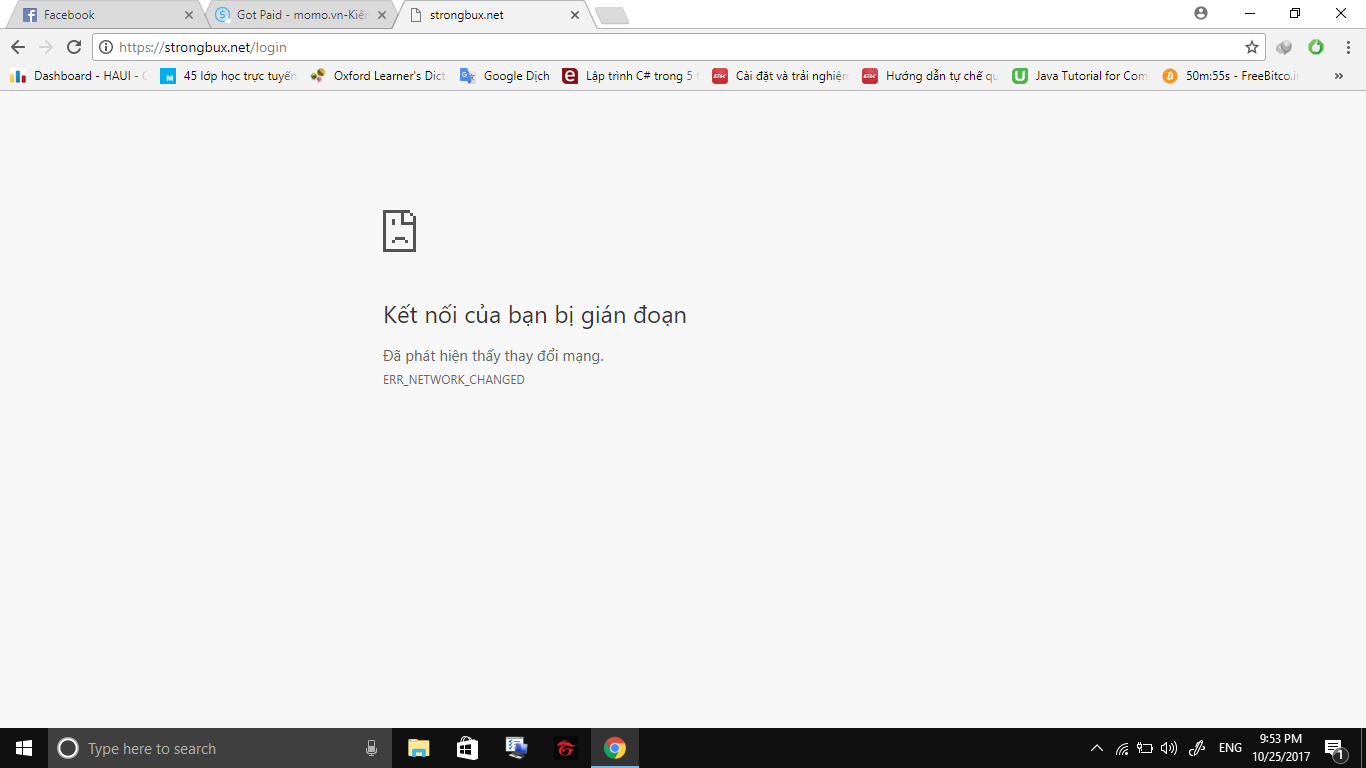Open the Google Dịch bookmark

[504, 76]
